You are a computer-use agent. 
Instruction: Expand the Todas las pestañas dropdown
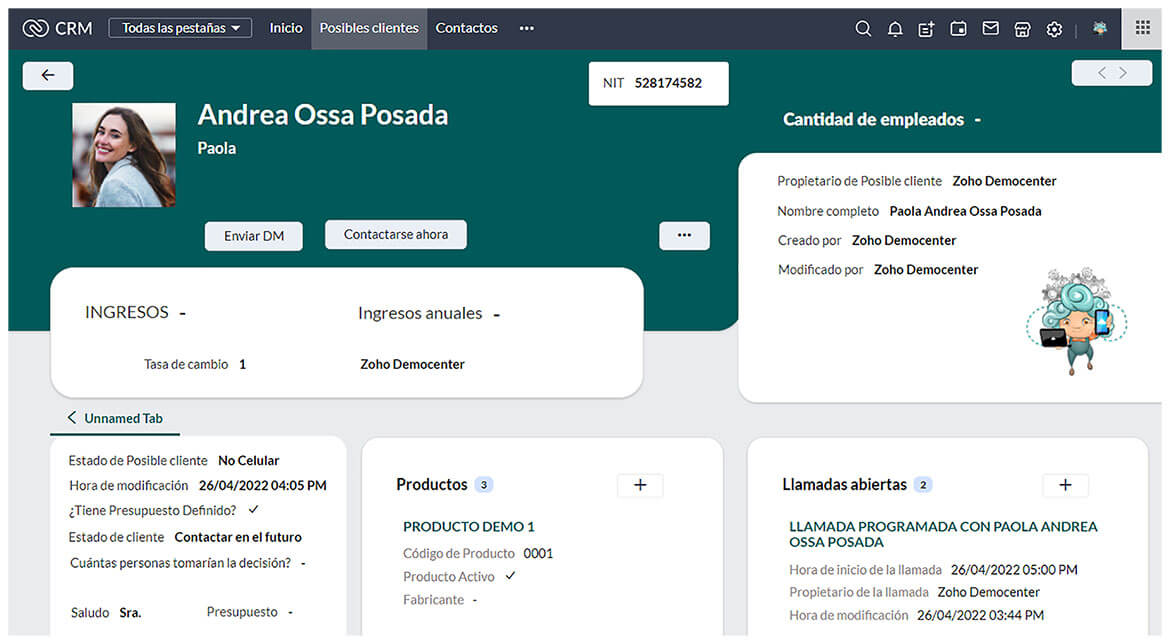[180, 28]
